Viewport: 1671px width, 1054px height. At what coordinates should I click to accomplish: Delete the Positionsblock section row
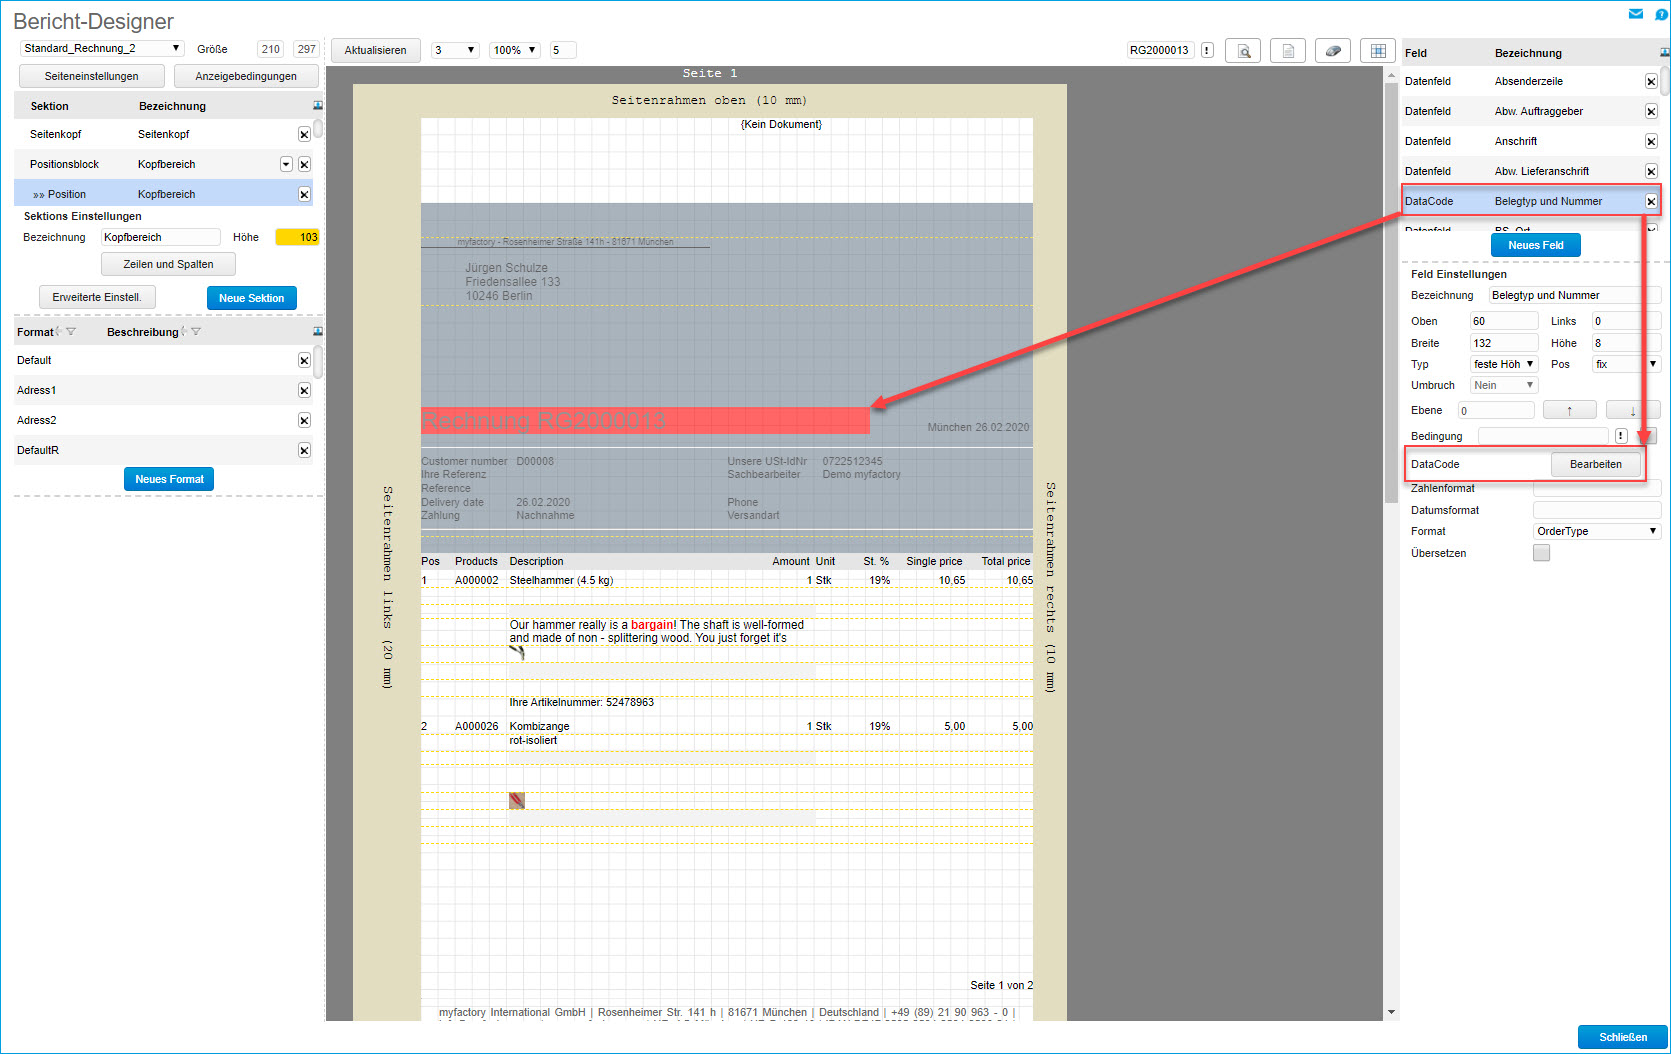pyautogui.click(x=304, y=164)
